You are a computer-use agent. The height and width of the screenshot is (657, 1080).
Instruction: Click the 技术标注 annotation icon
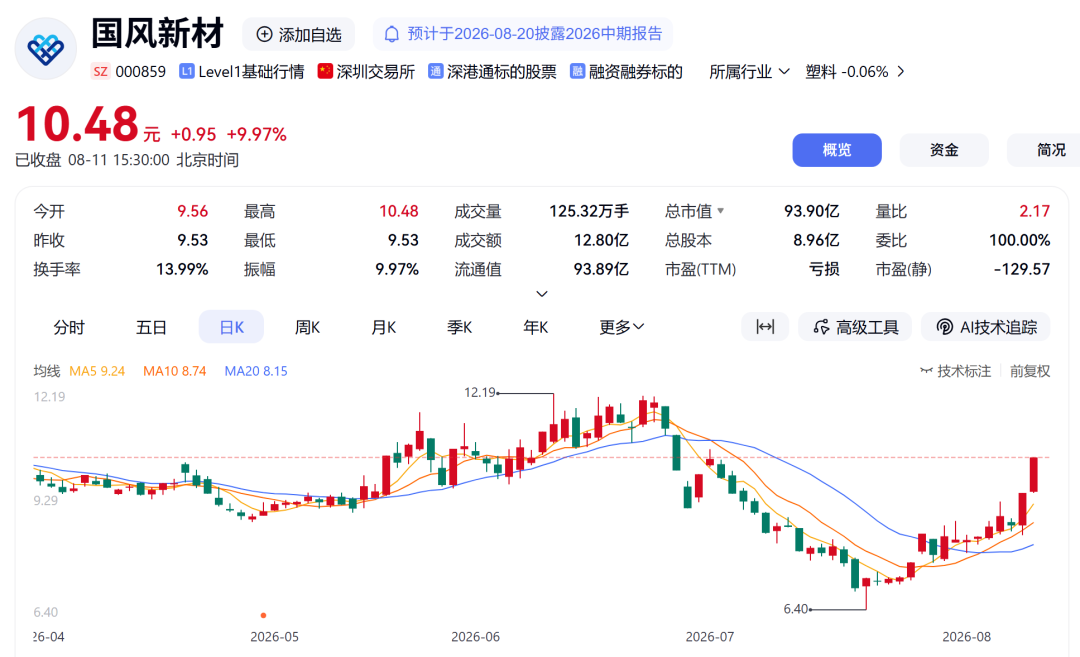pos(926,371)
